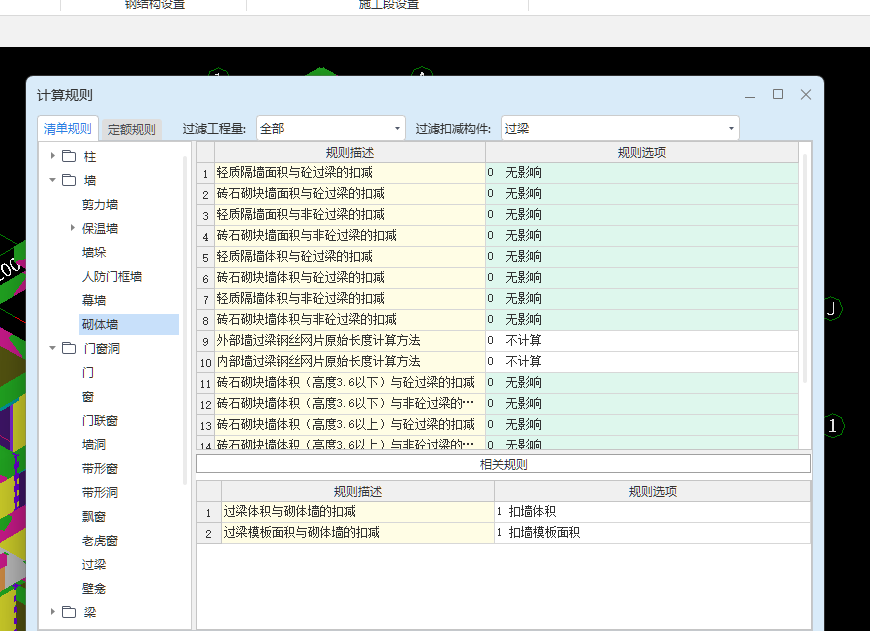870x631 pixels.
Task: Click rule 砖石砌块墙面积与非砼过梁的扣减
Action: coord(350,236)
